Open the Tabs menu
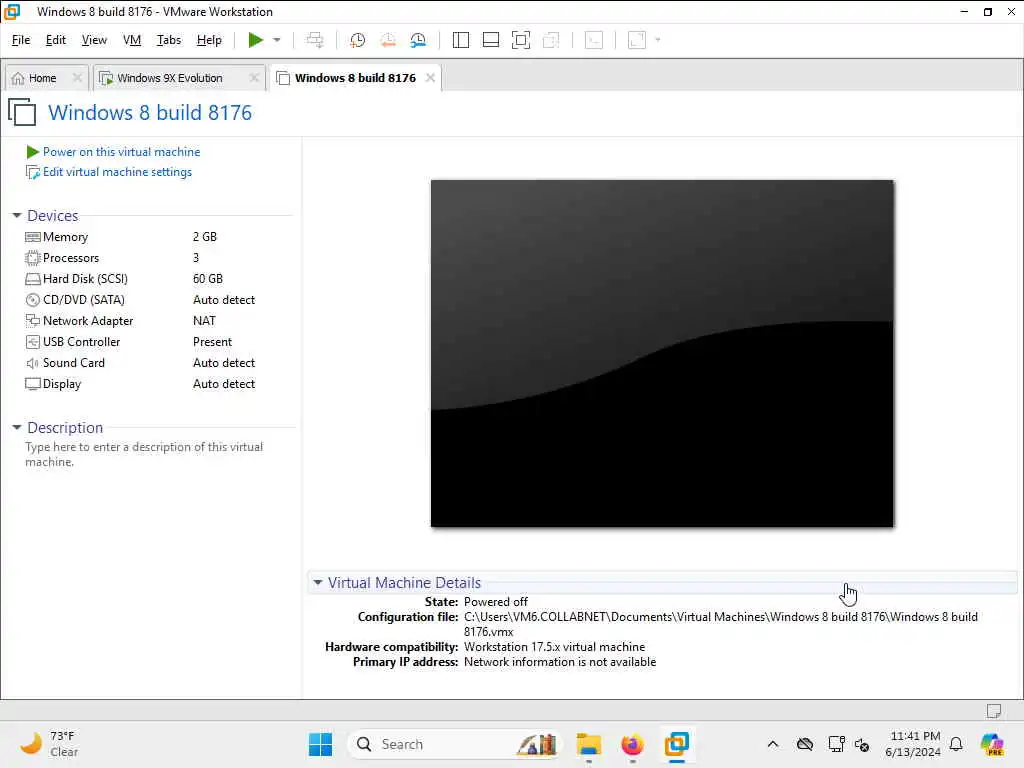 (168, 40)
